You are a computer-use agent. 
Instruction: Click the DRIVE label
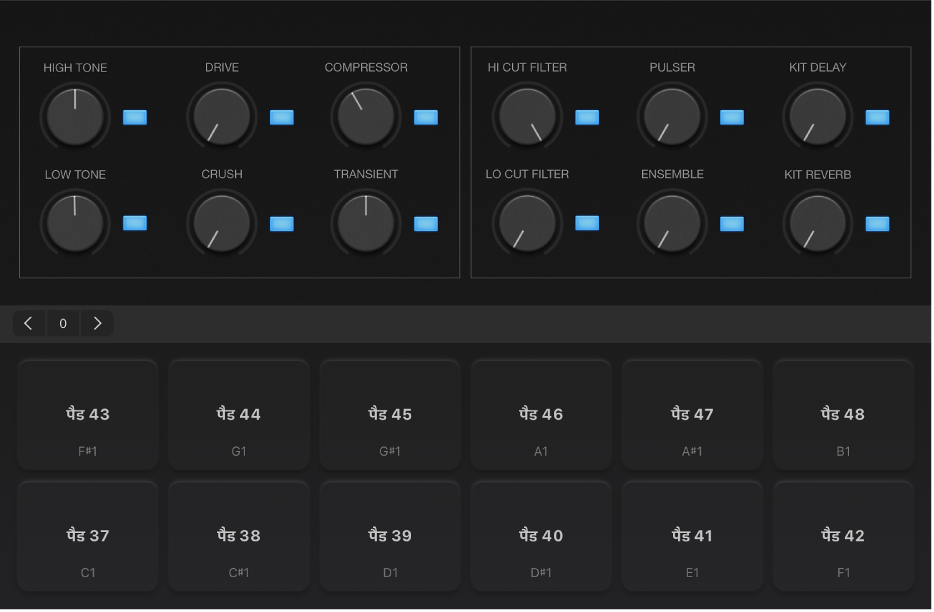(x=222, y=67)
